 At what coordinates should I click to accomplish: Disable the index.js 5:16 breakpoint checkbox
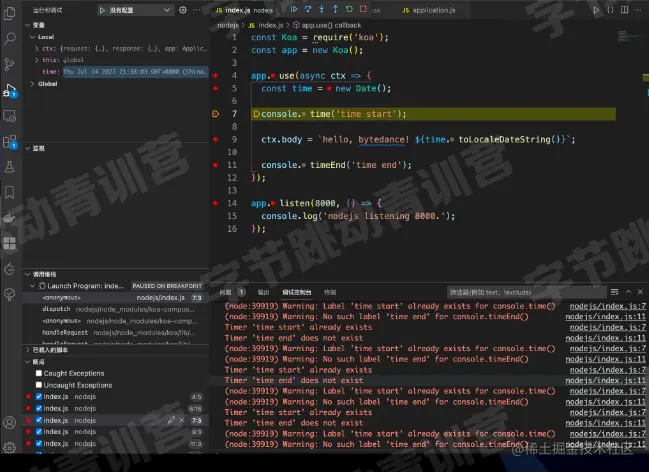click(39, 408)
